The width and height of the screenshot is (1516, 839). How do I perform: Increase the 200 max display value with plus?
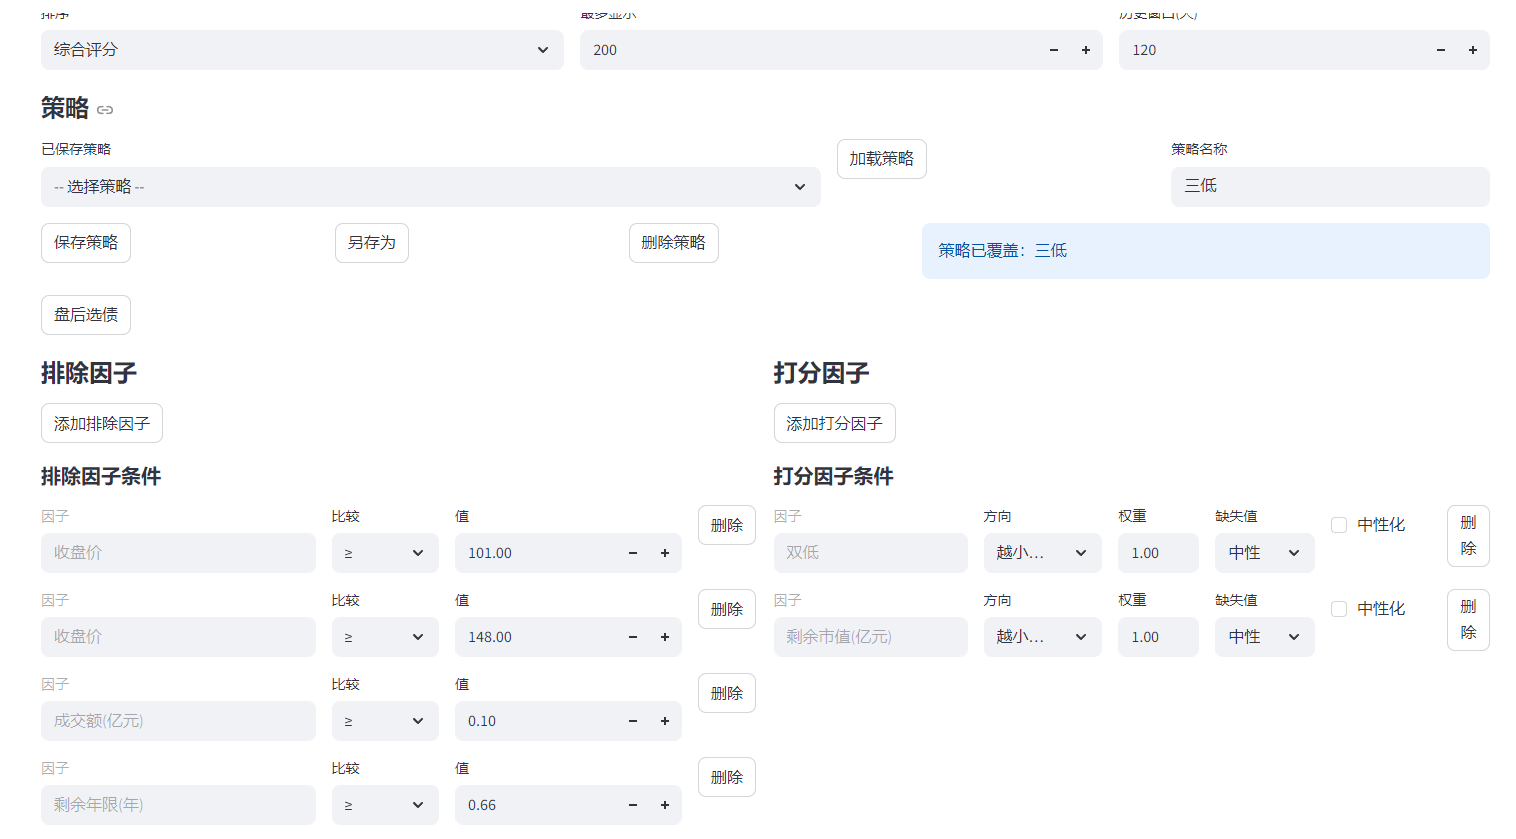pyautogui.click(x=1085, y=50)
